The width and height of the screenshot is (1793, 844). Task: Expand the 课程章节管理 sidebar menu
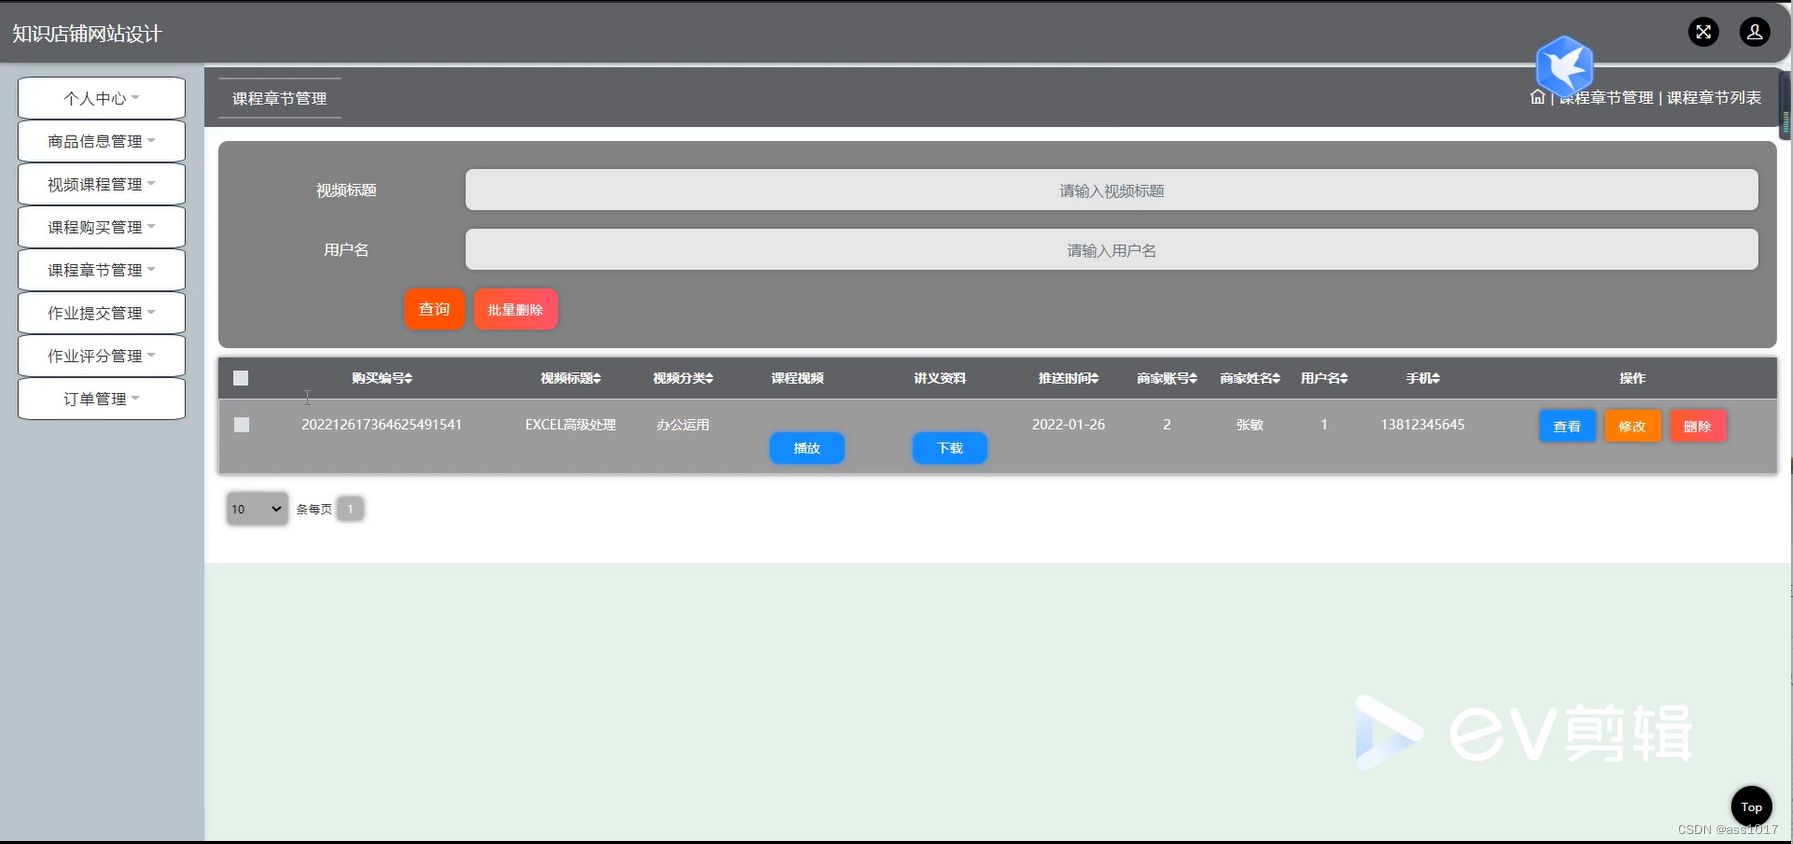(x=101, y=270)
